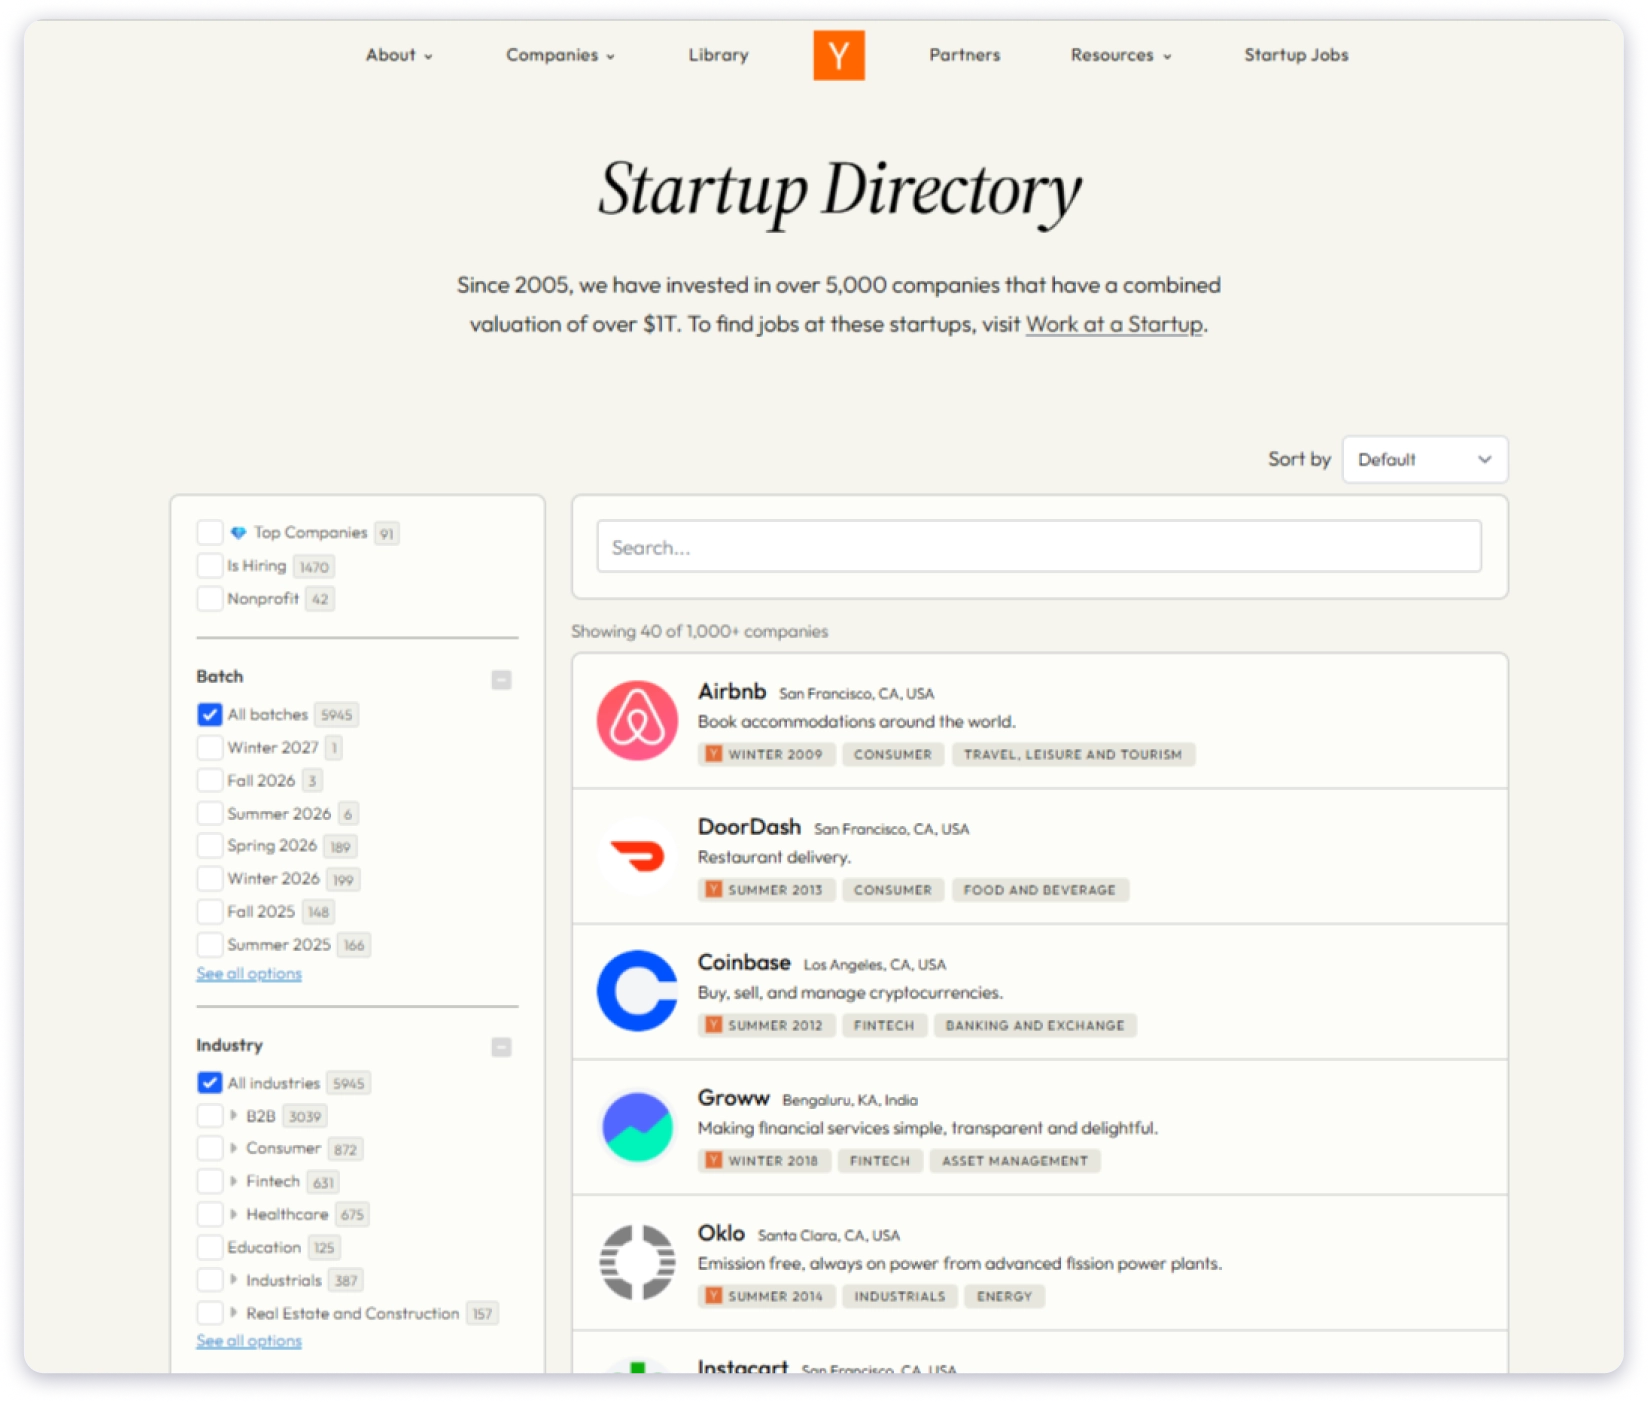This screenshot has width=1648, height=1402.
Task: Check the Nonprofit filter
Action: point(210,598)
